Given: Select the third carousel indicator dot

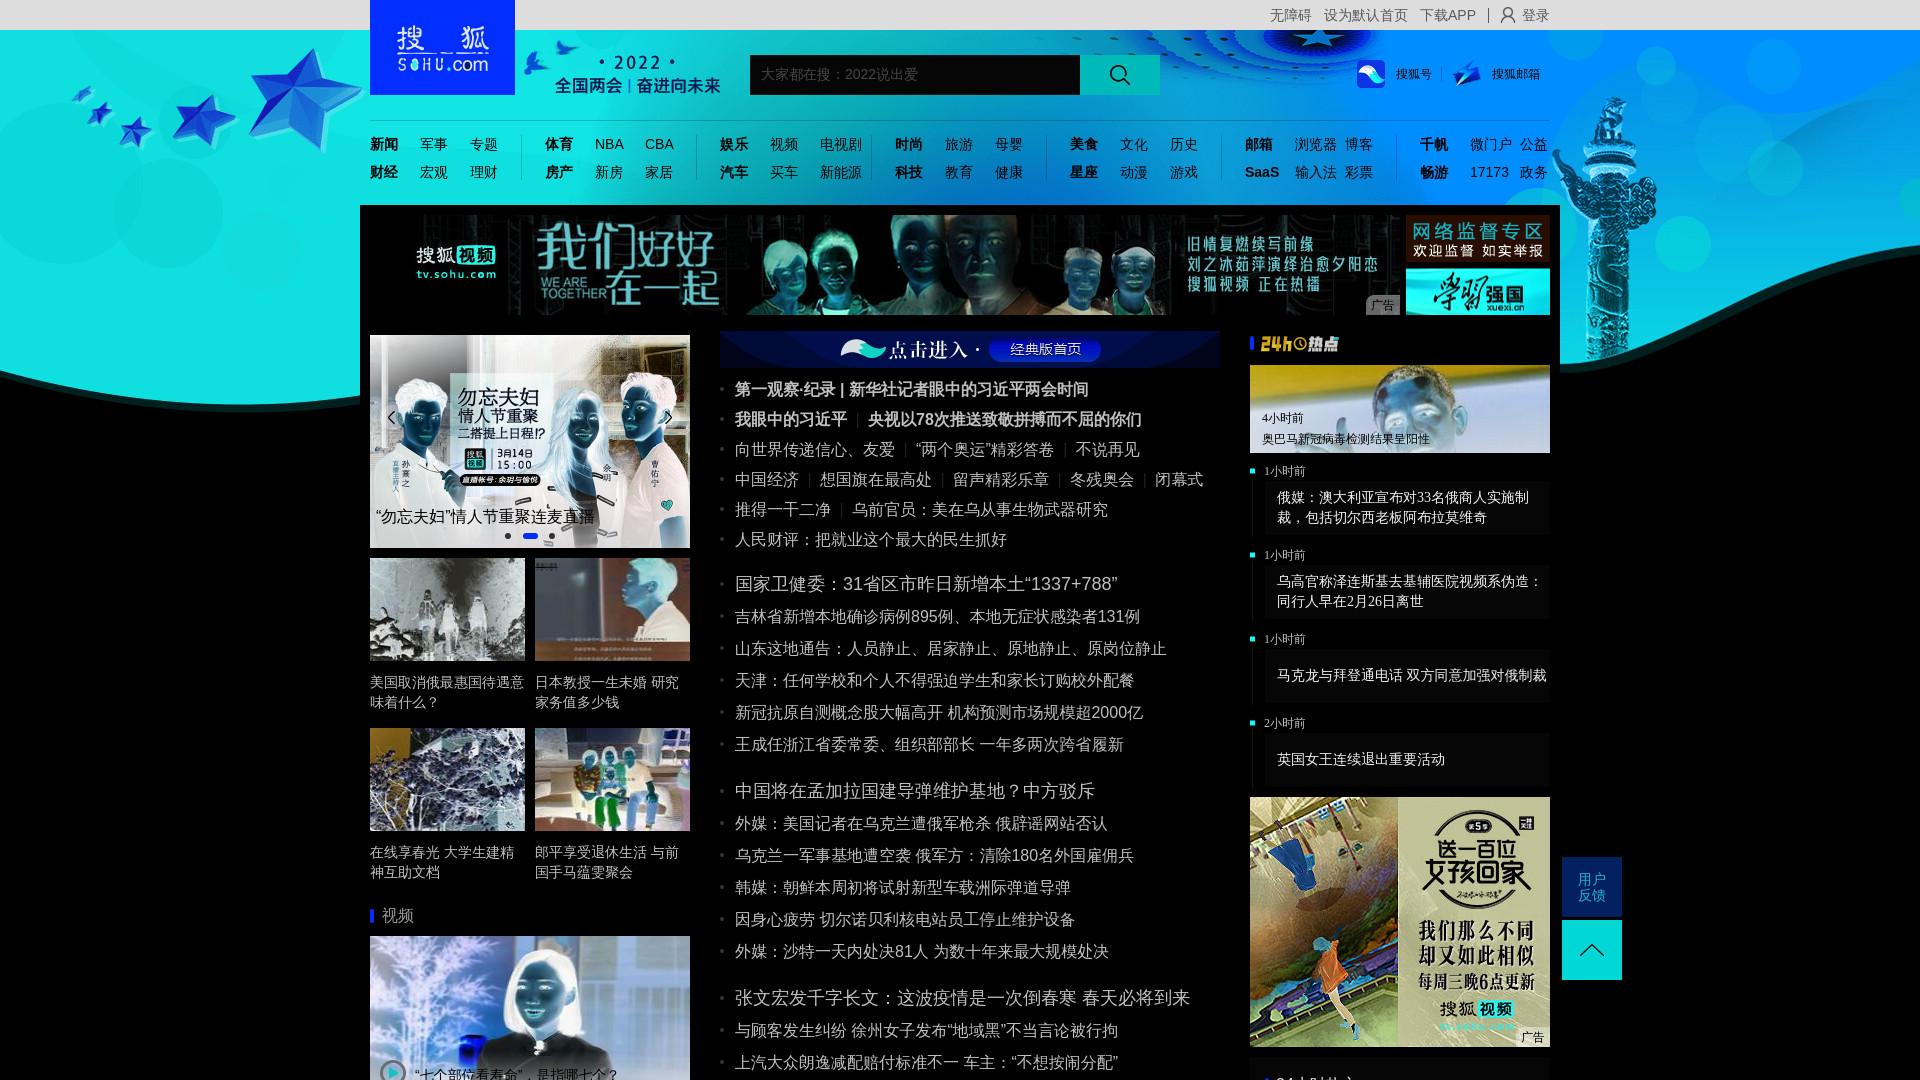Looking at the screenshot, I should [x=552, y=536].
